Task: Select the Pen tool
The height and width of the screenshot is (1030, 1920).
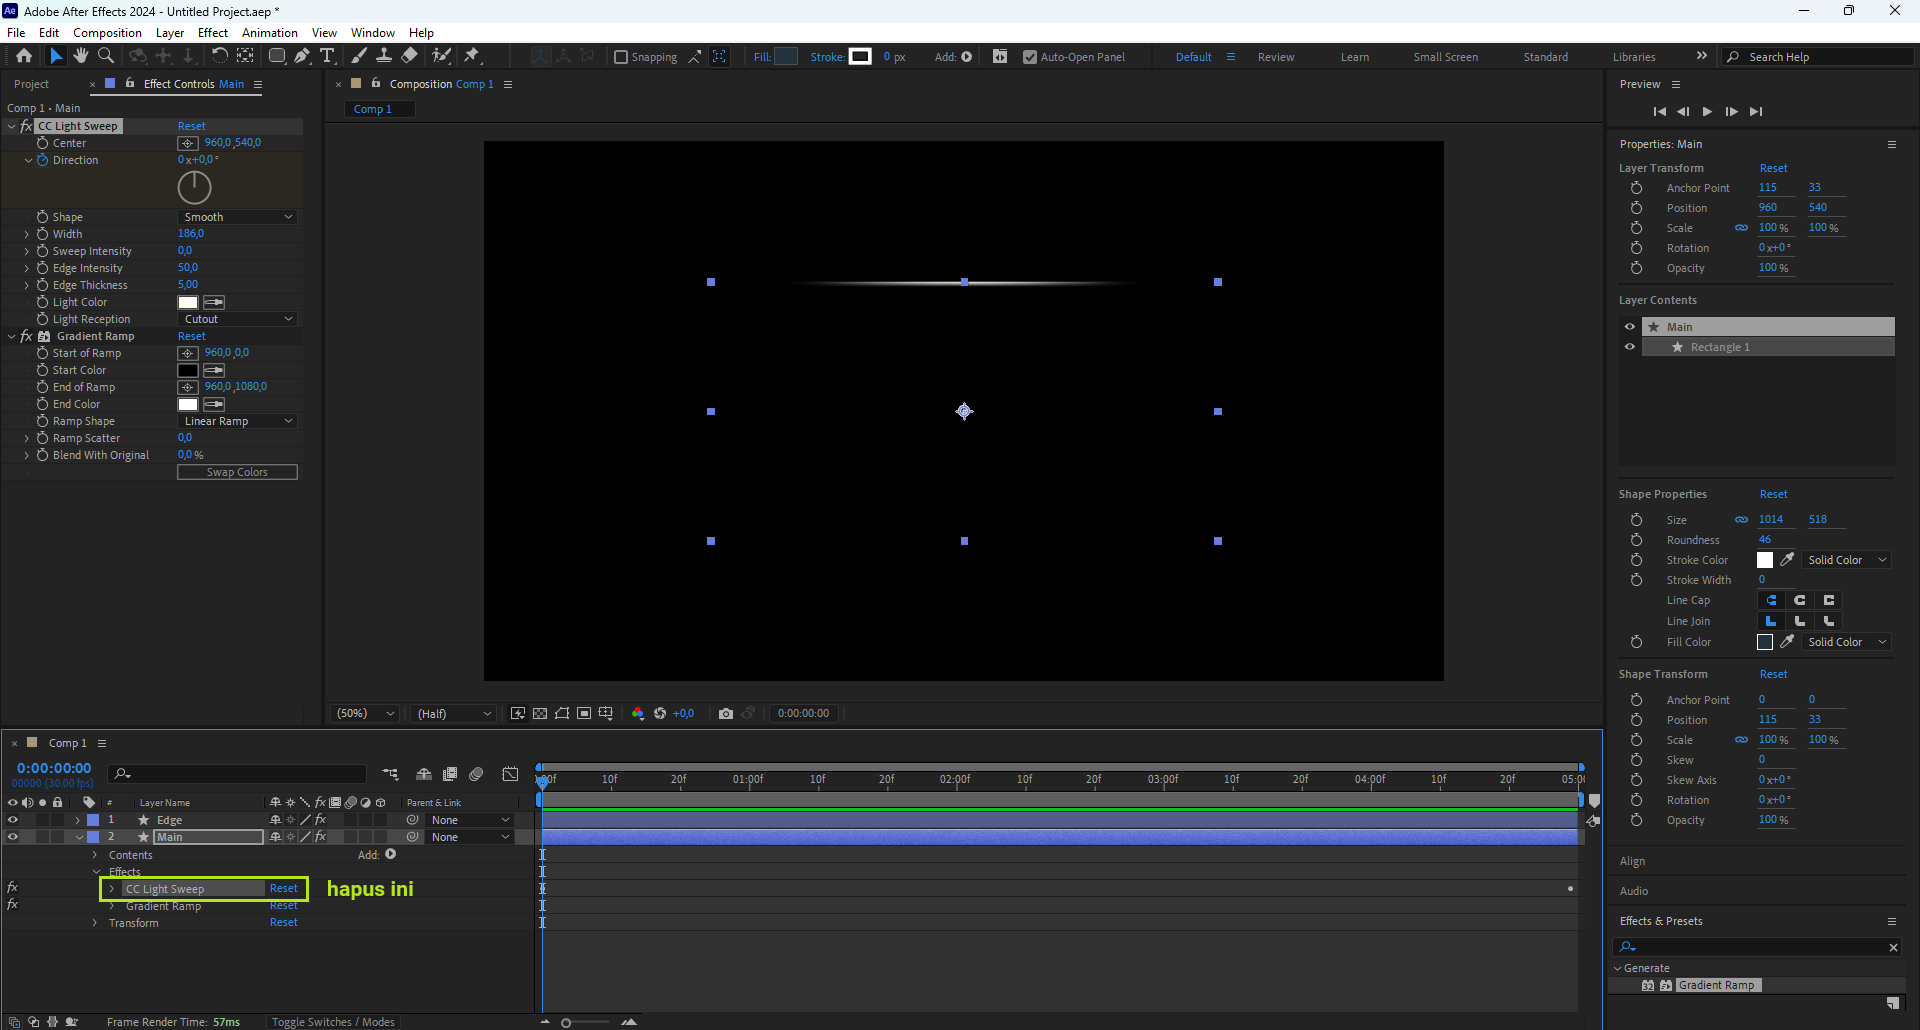Action: (x=302, y=56)
